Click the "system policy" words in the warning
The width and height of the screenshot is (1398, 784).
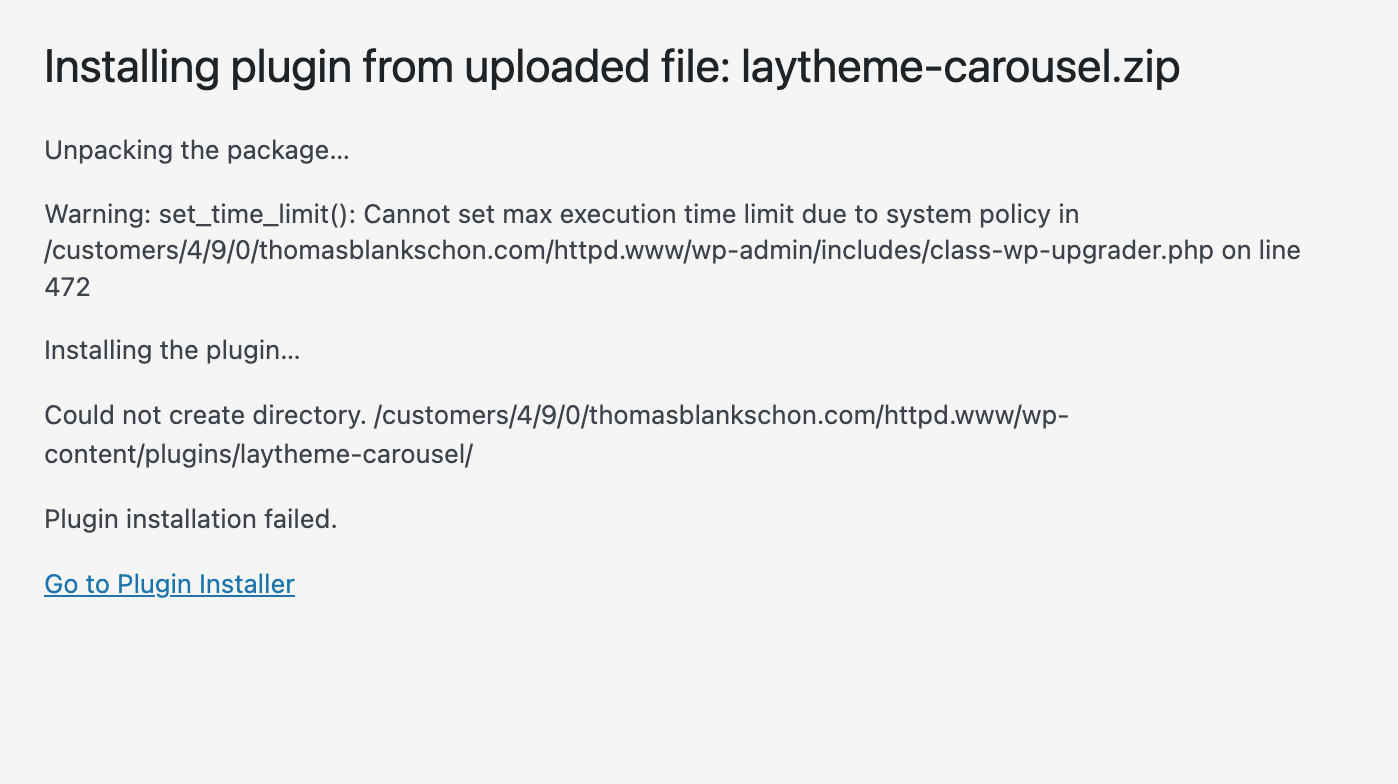pyautogui.click(x=971, y=214)
